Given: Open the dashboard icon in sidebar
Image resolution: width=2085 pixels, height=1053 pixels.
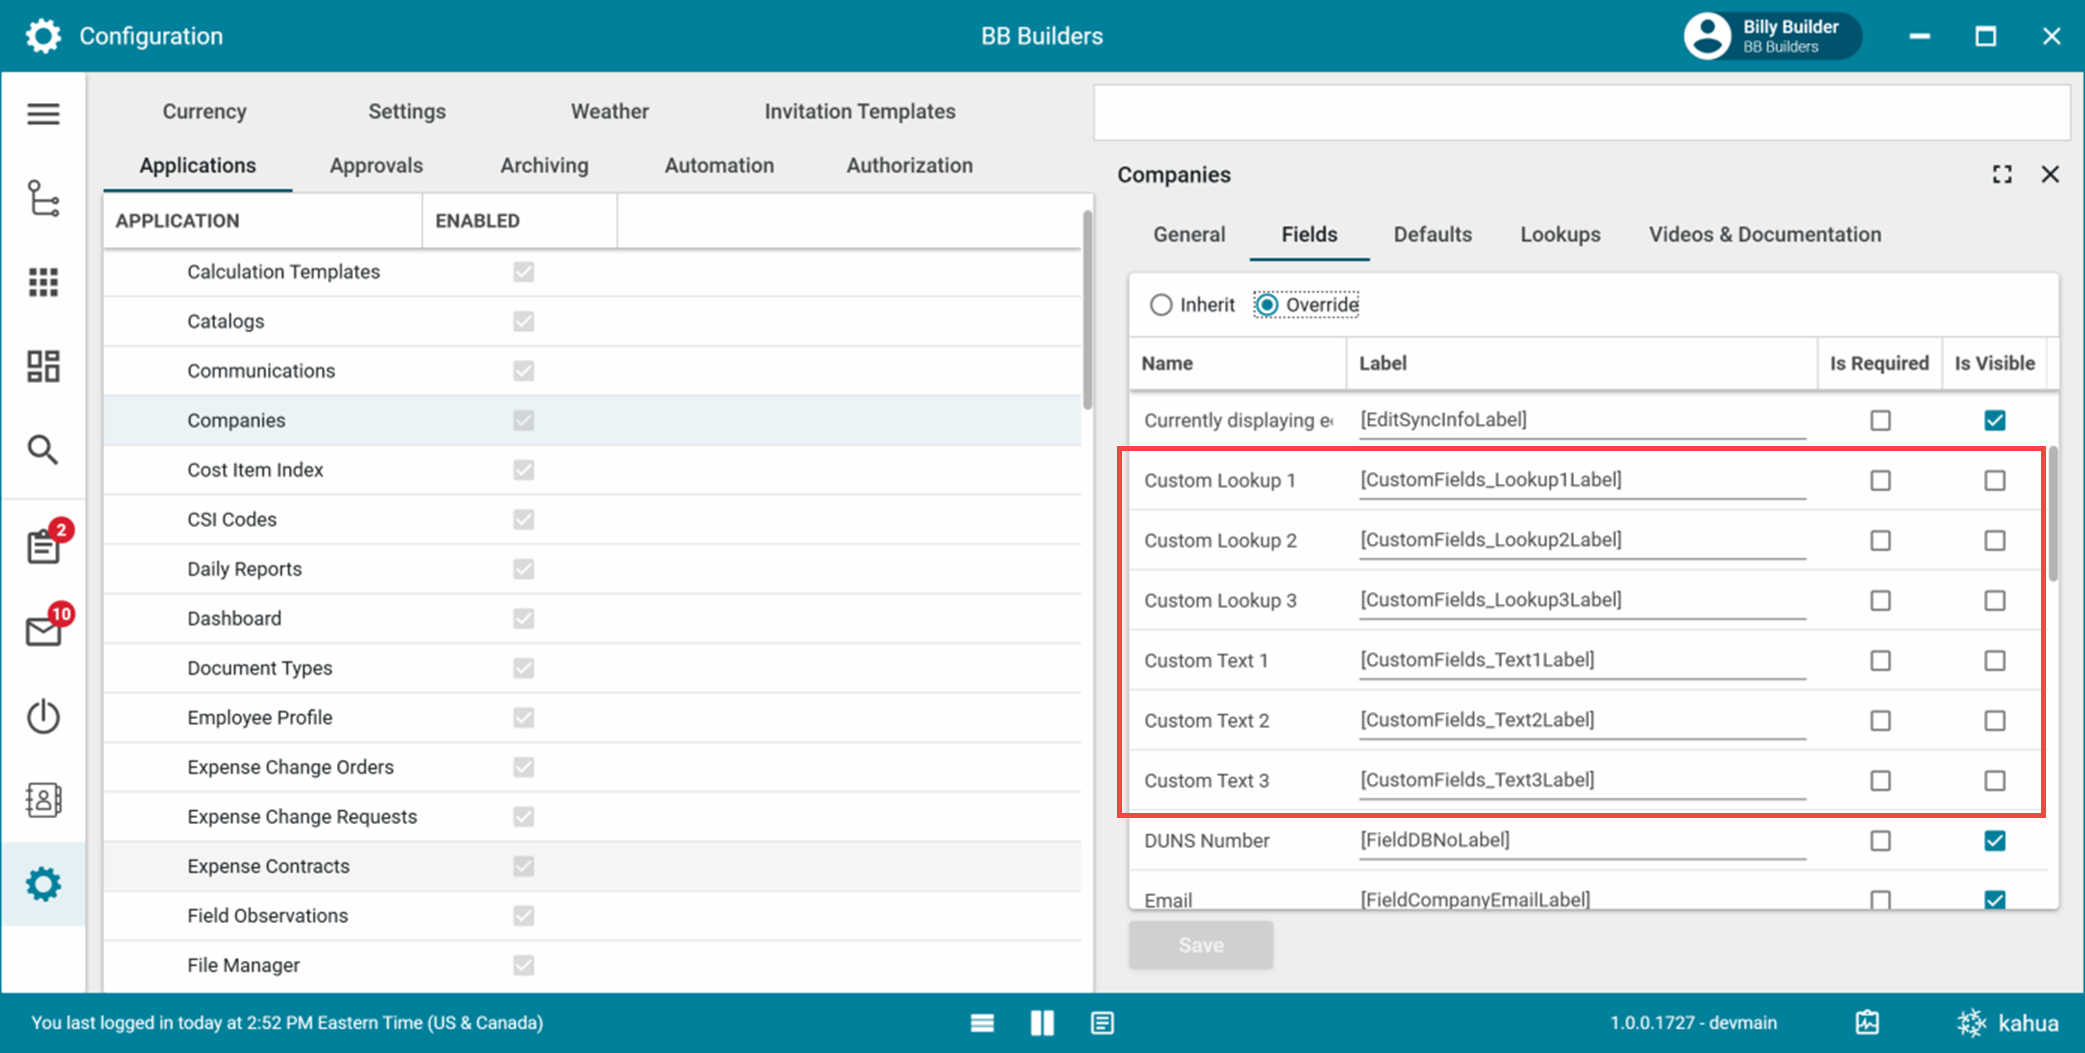Looking at the screenshot, I should (43, 366).
